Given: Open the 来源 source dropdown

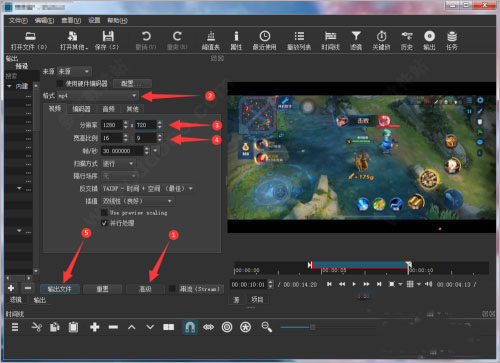Looking at the screenshot, I should tap(74, 71).
